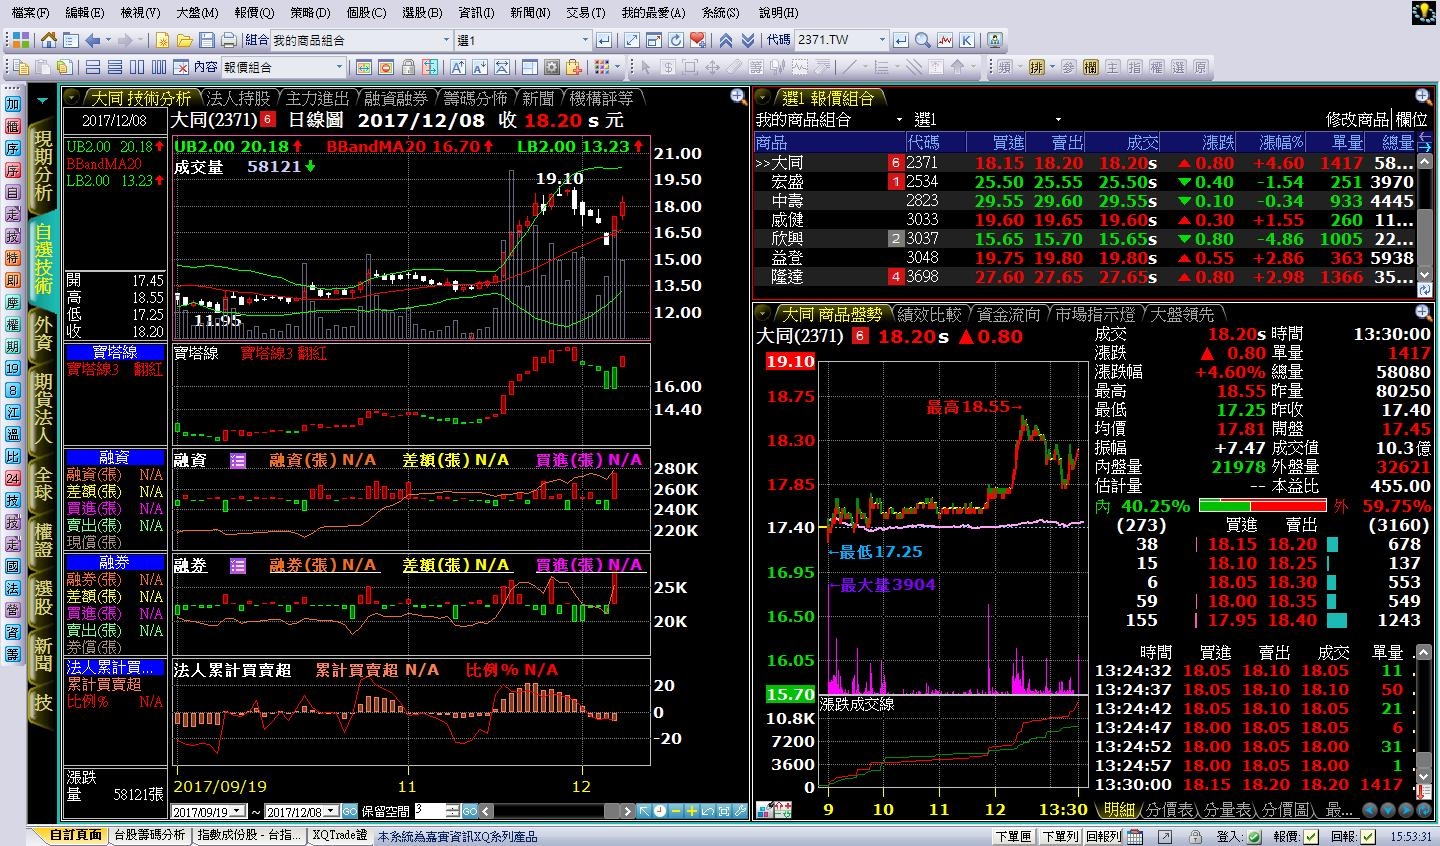Screen dimensions: 1440x846
Task: Expand the 我的商品組合 dropdown
Action: (446, 41)
